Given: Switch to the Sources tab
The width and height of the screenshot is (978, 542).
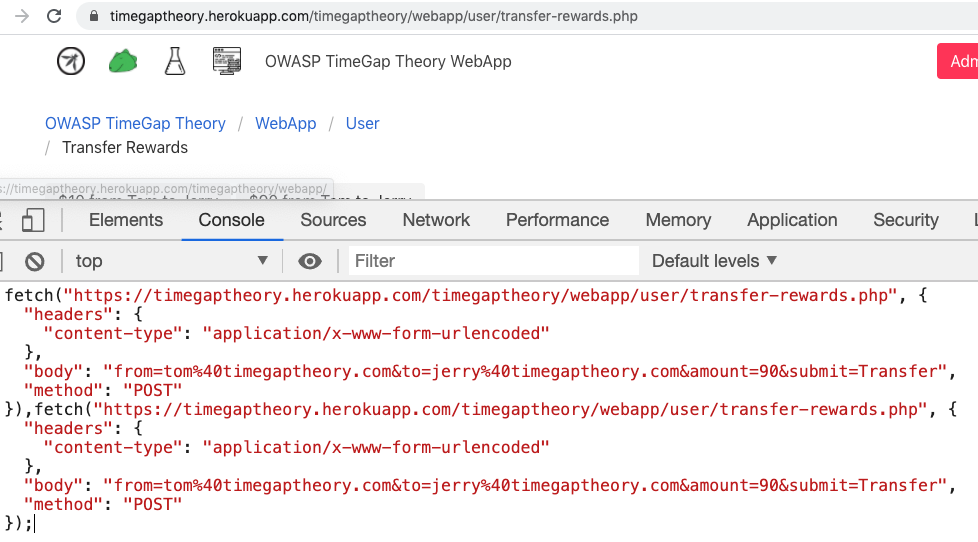Looking at the screenshot, I should [333, 220].
